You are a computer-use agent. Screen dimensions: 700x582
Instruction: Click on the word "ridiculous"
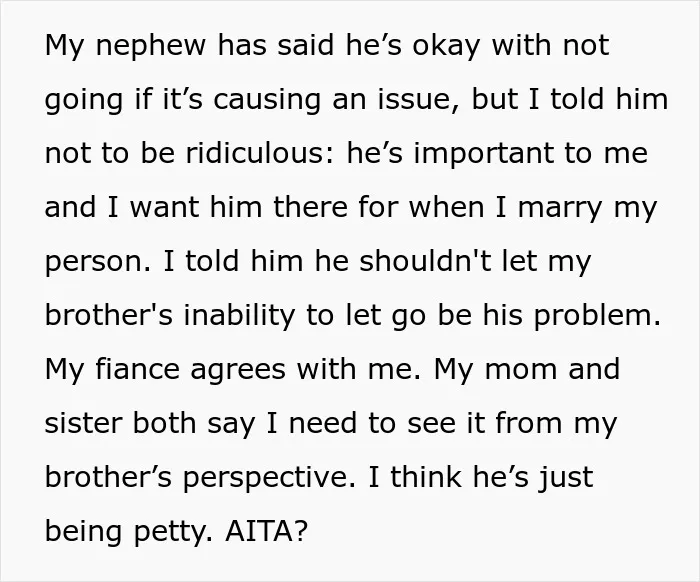point(256,153)
